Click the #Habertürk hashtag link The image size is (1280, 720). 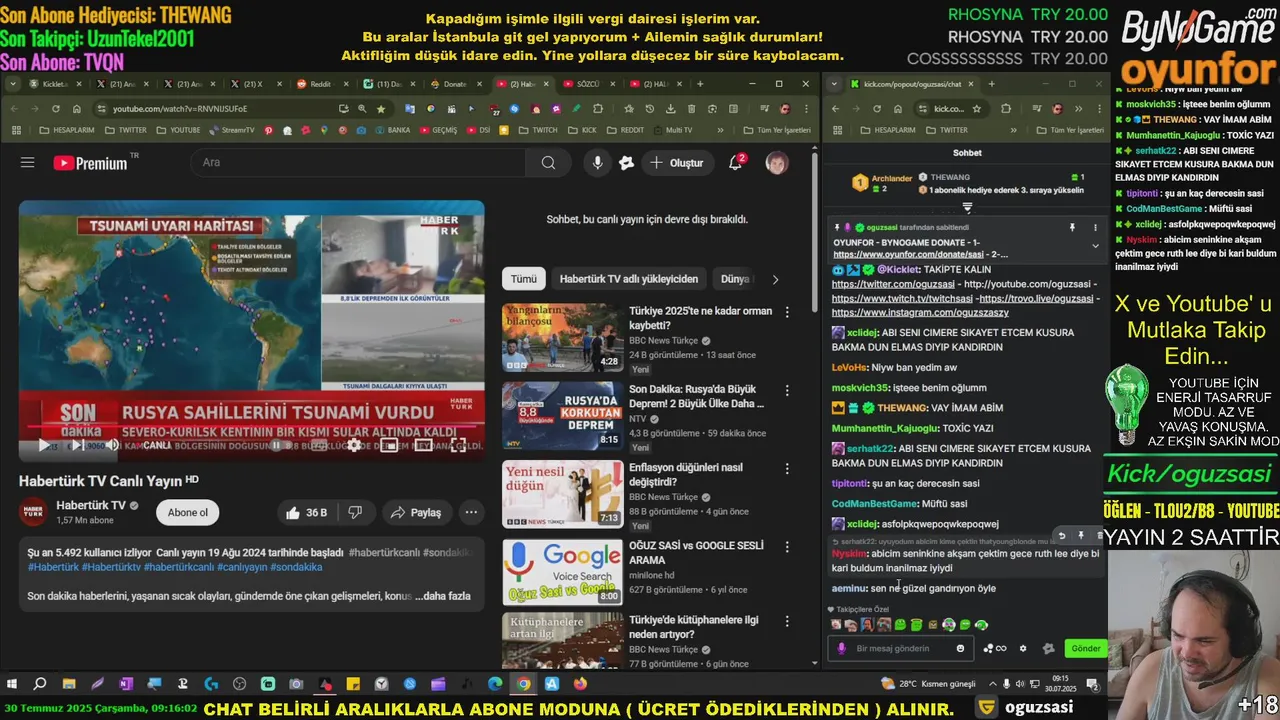pos(52,567)
